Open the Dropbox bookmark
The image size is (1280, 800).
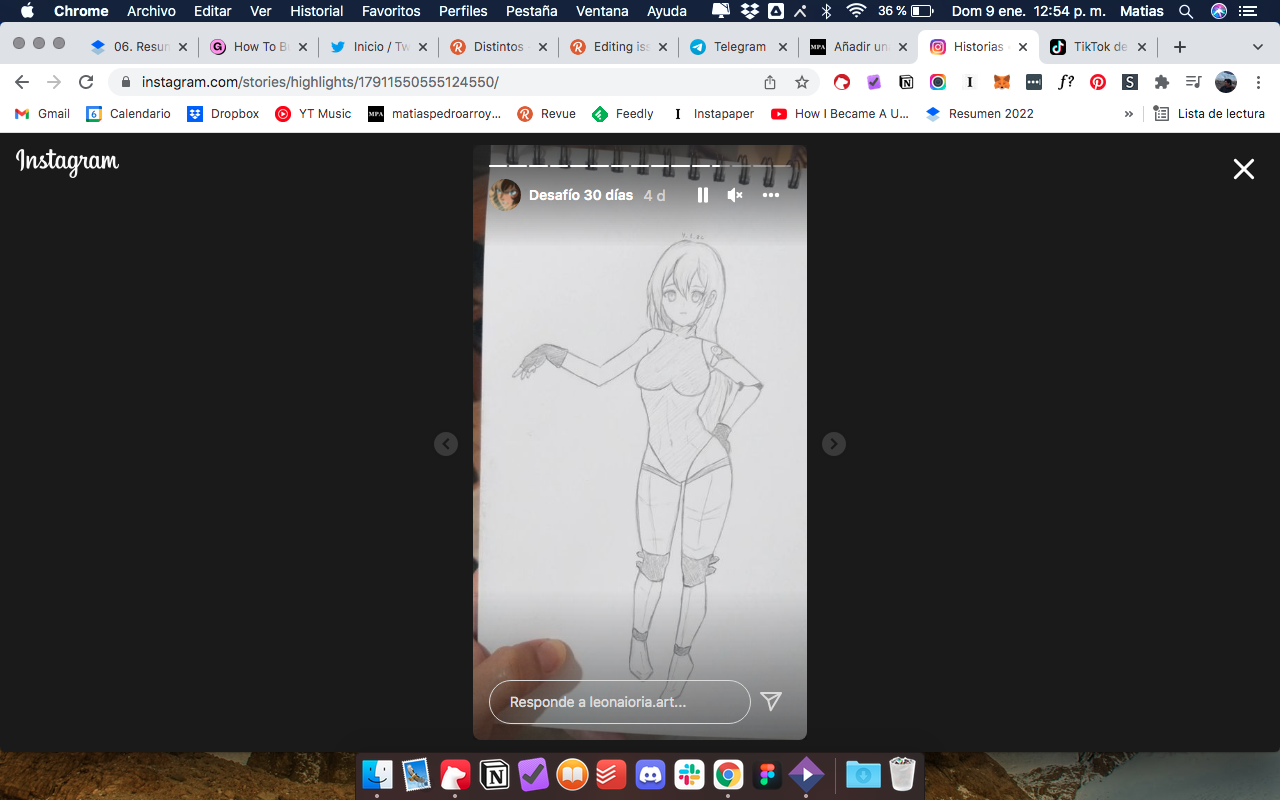pos(223,114)
